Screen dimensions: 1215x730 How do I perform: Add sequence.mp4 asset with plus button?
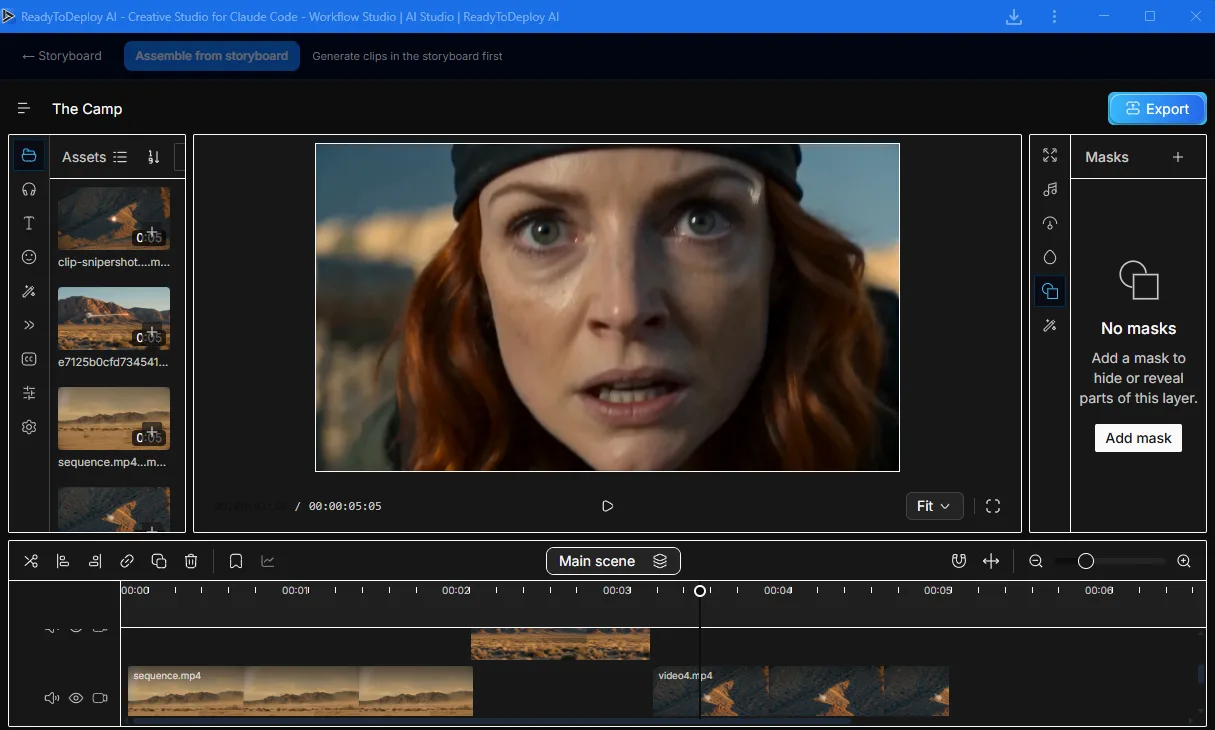152,432
